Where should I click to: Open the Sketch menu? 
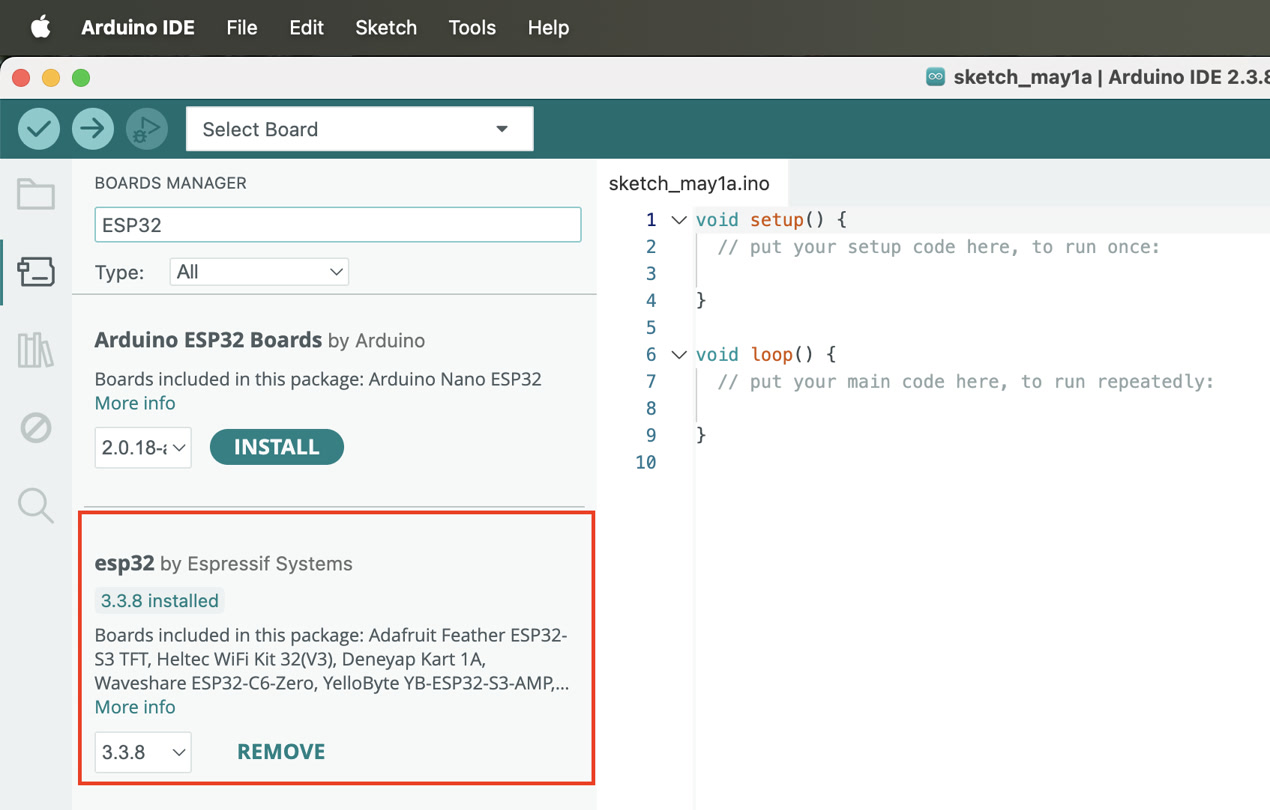coord(386,27)
